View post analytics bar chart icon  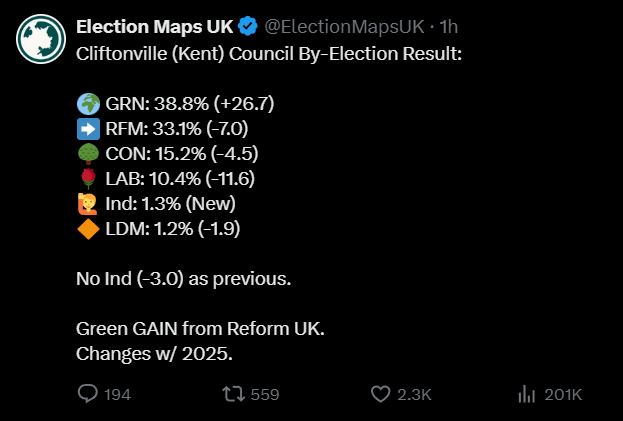(x=526, y=395)
